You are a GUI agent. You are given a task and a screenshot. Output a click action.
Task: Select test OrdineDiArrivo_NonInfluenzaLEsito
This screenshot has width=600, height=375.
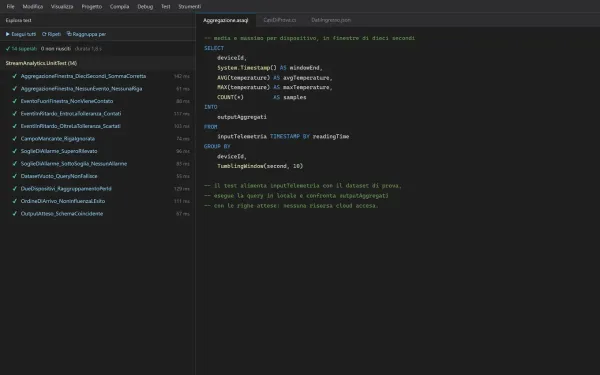[98, 201]
